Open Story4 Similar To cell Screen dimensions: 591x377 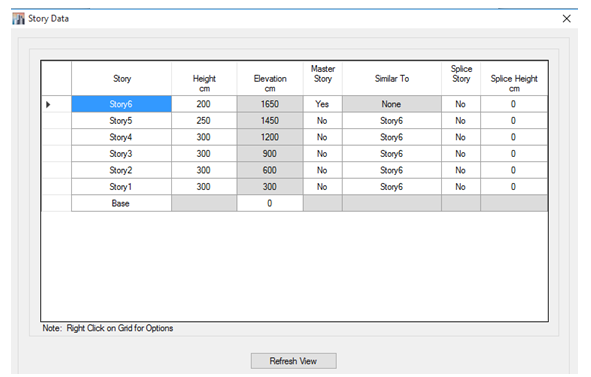[x=392, y=137]
